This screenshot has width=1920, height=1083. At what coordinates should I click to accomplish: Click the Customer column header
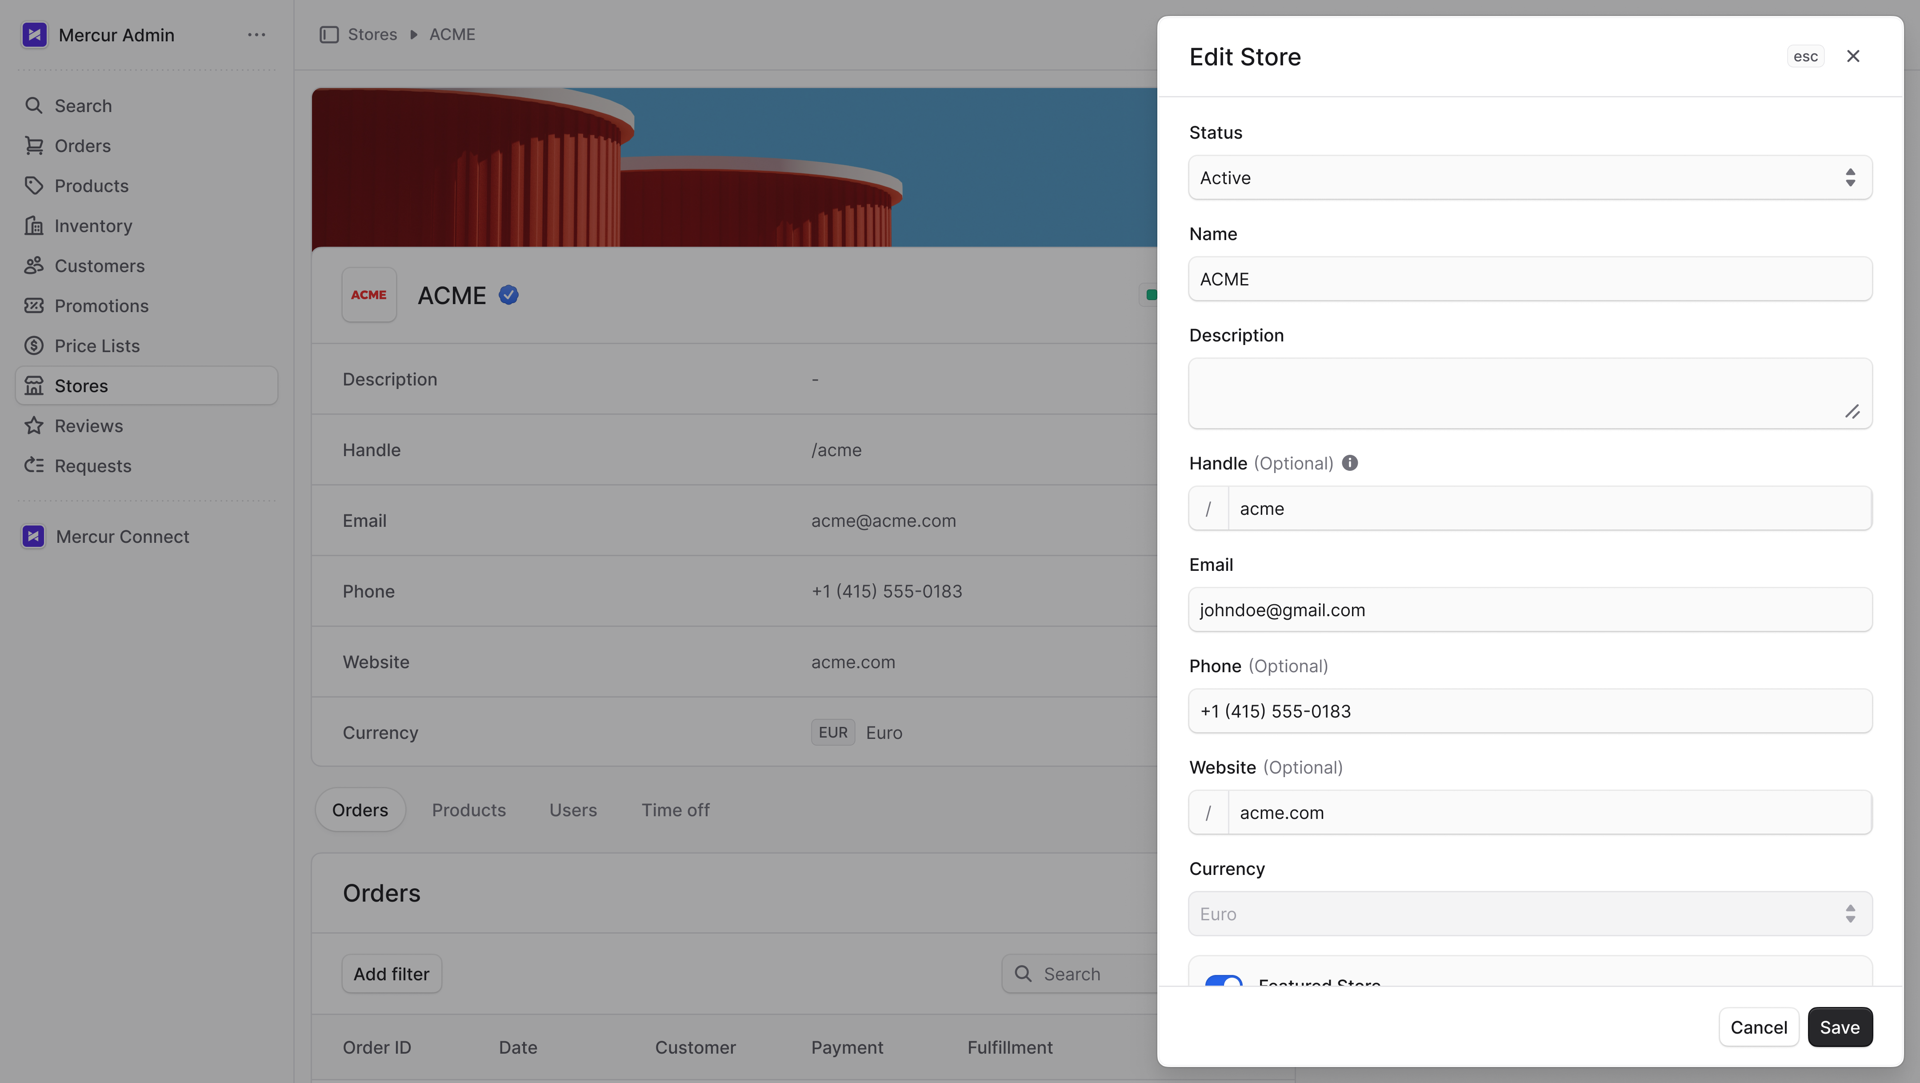pos(695,1048)
